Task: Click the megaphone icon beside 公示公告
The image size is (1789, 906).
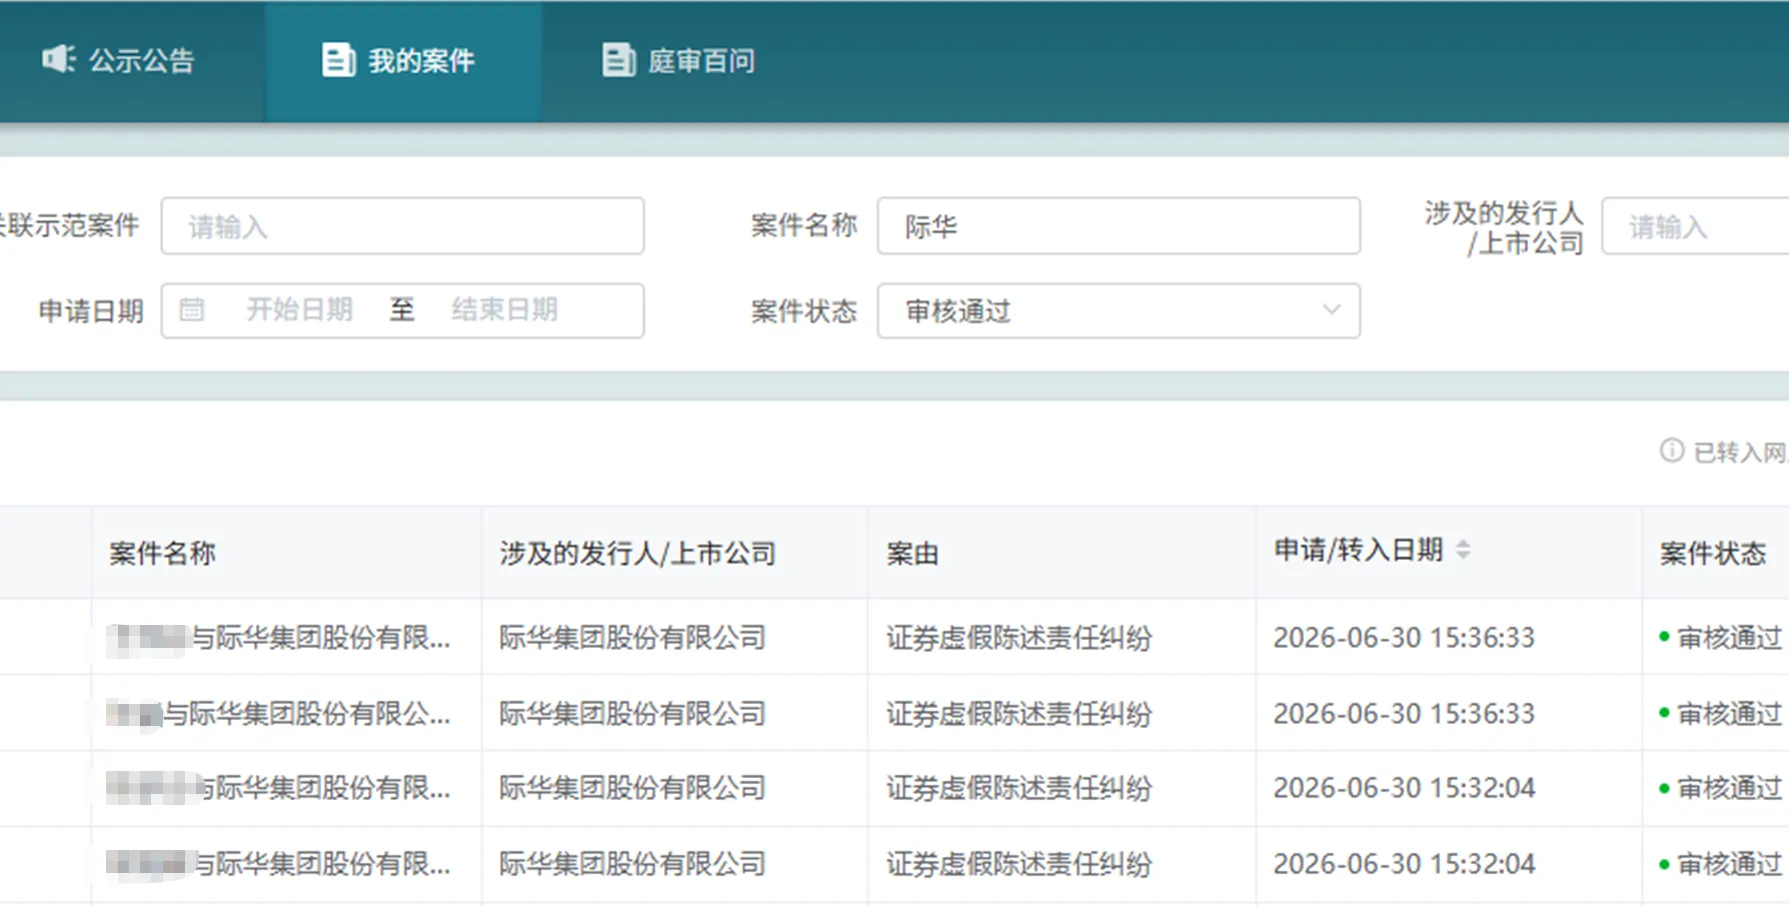Action: [58, 60]
